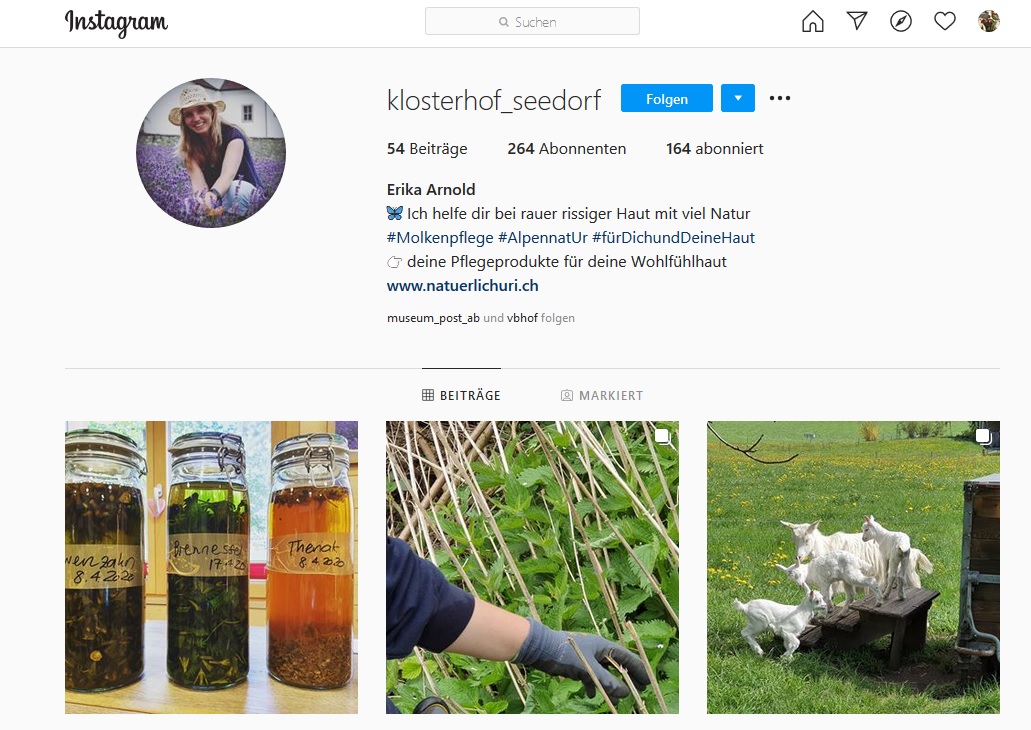This screenshot has height=730, width=1031.
Task: Switch to the Beiträge tab
Action: pos(462,395)
